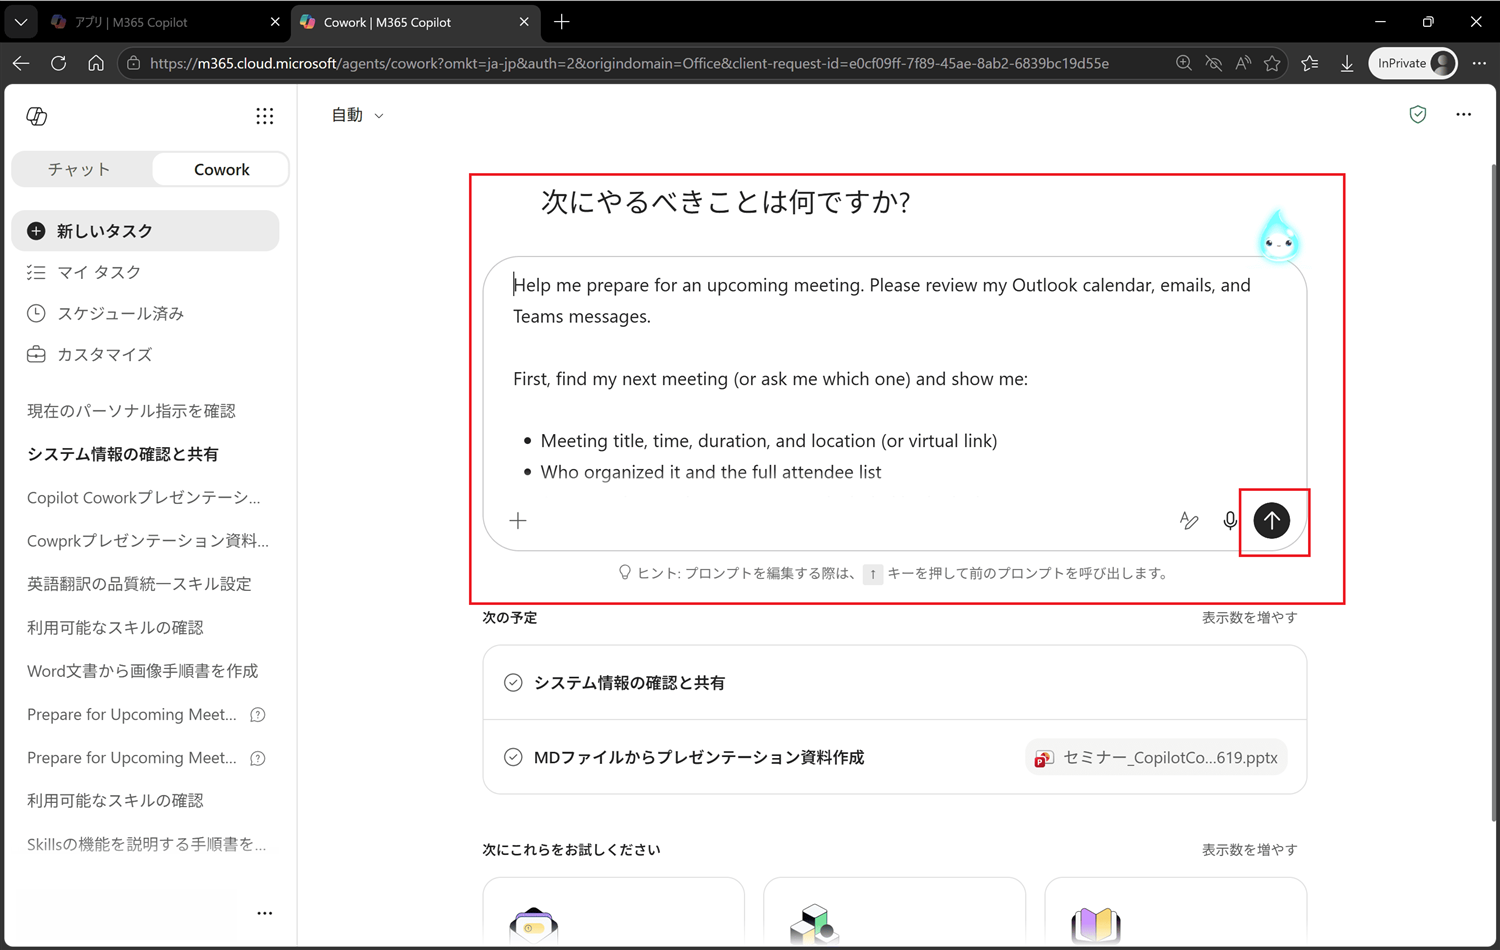This screenshot has width=1500, height=950.
Task: Send the prompt with the arrow button
Action: point(1272,520)
